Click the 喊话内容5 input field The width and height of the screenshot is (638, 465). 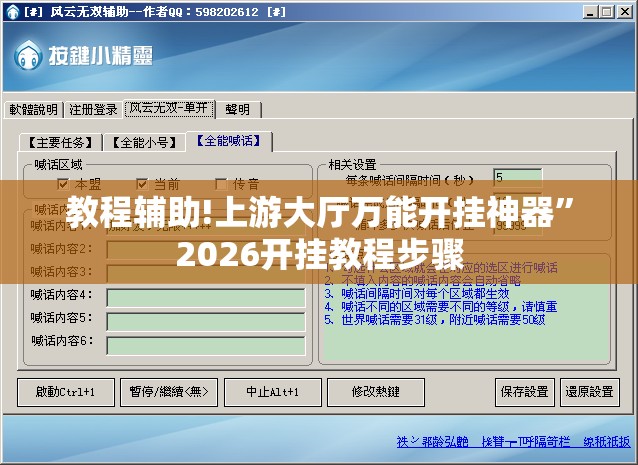pos(206,322)
